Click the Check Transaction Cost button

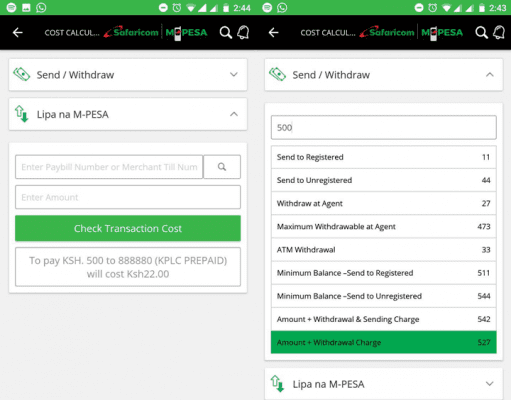[x=128, y=228]
